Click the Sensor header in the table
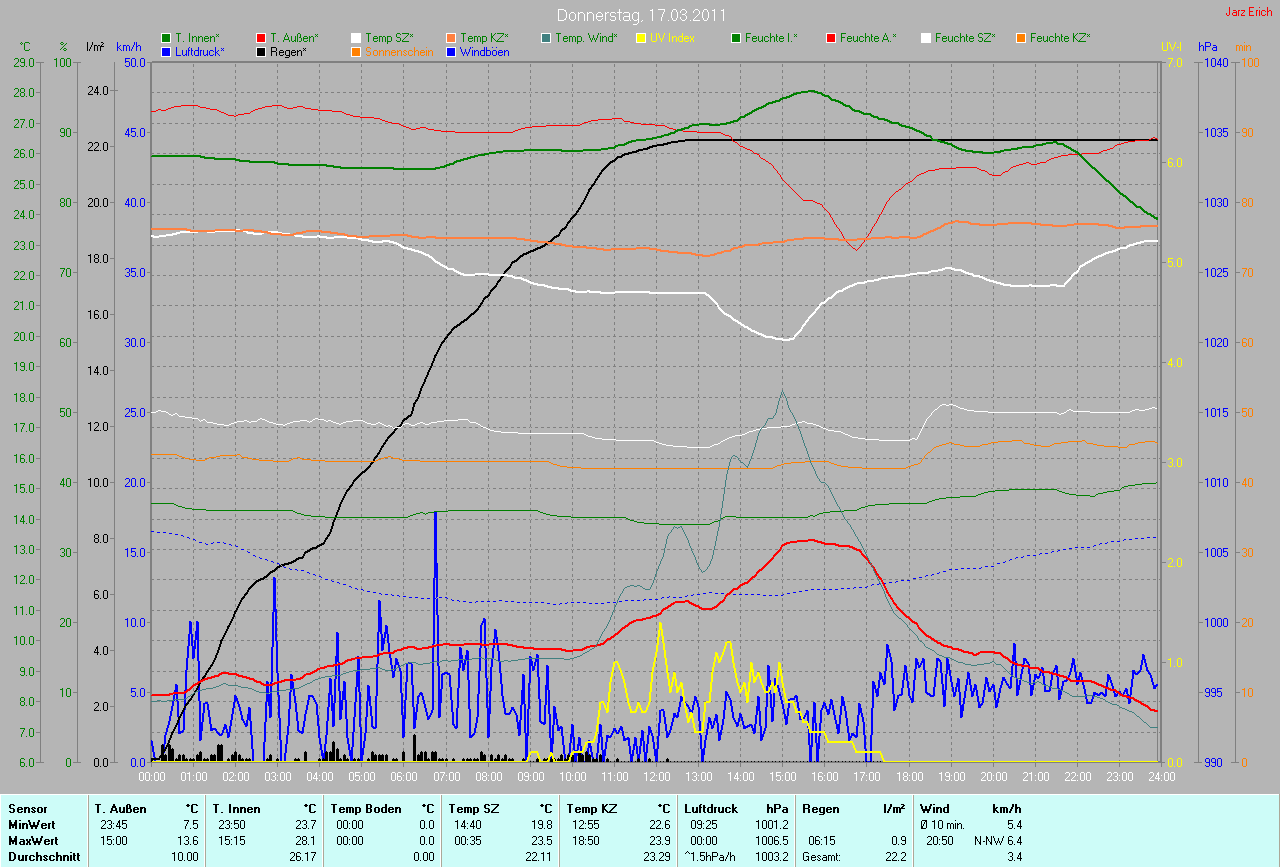Viewport: 1280px width, 867px height. click(27, 809)
